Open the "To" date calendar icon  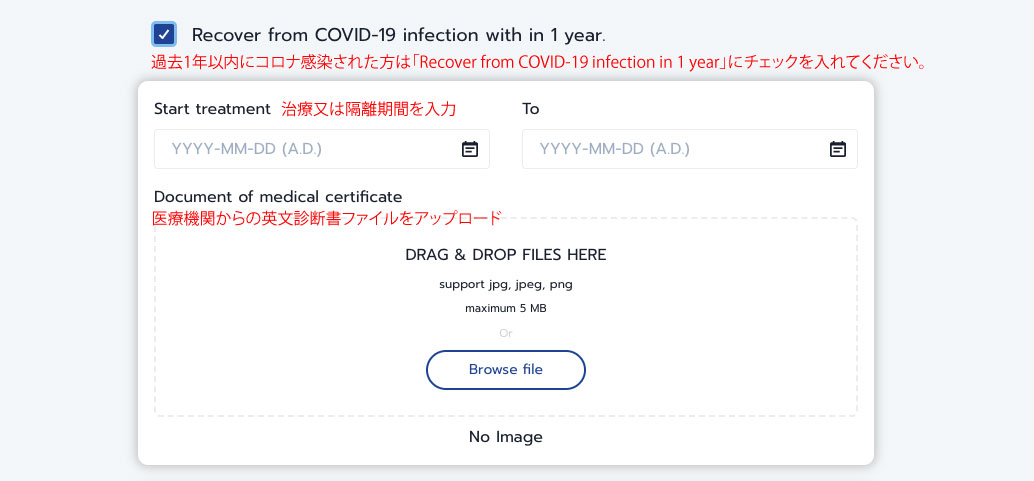[x=838, y=149]
